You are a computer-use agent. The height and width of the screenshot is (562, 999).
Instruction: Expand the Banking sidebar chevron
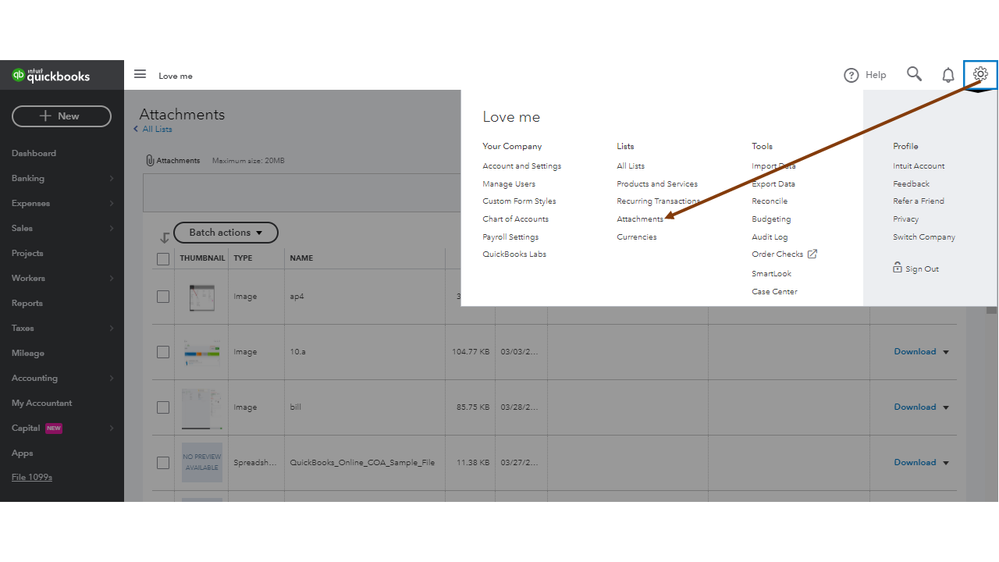(111, 178)
